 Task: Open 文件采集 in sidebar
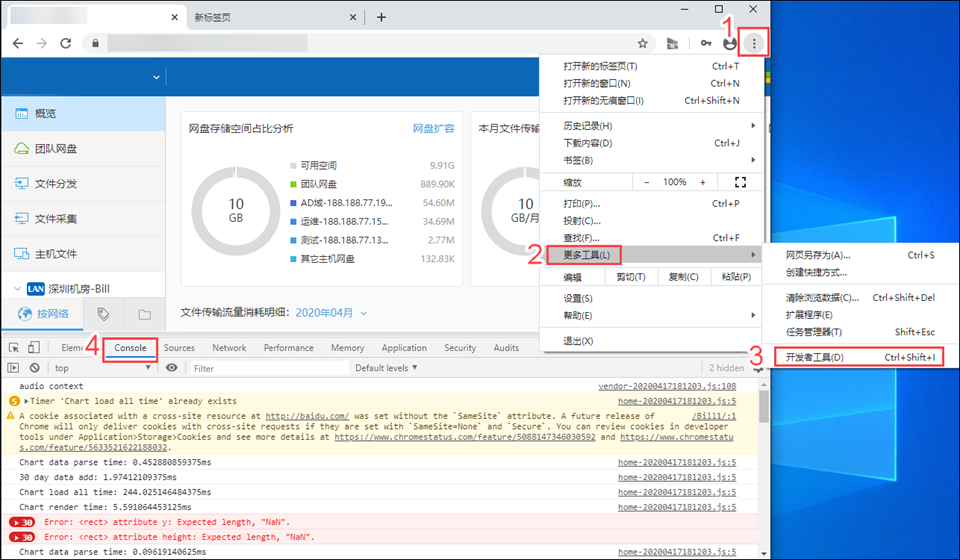tap(83, 218)
